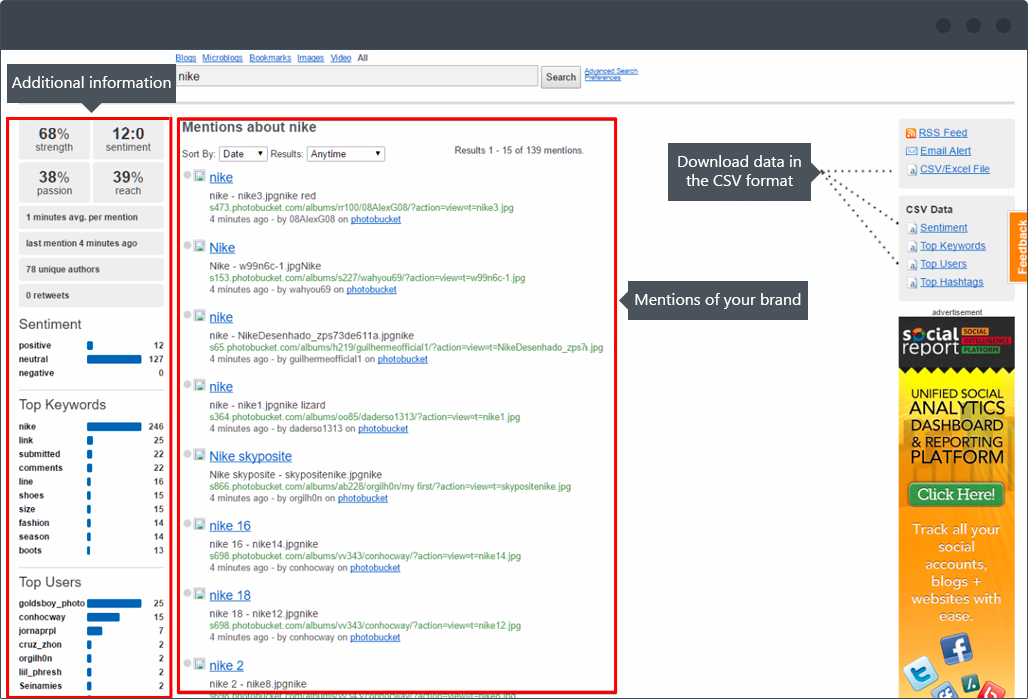Viewport: 1028px width, 700px height.
Task: Click the image icon beside 'nike 2' result
Action: [x=199, y=664]
